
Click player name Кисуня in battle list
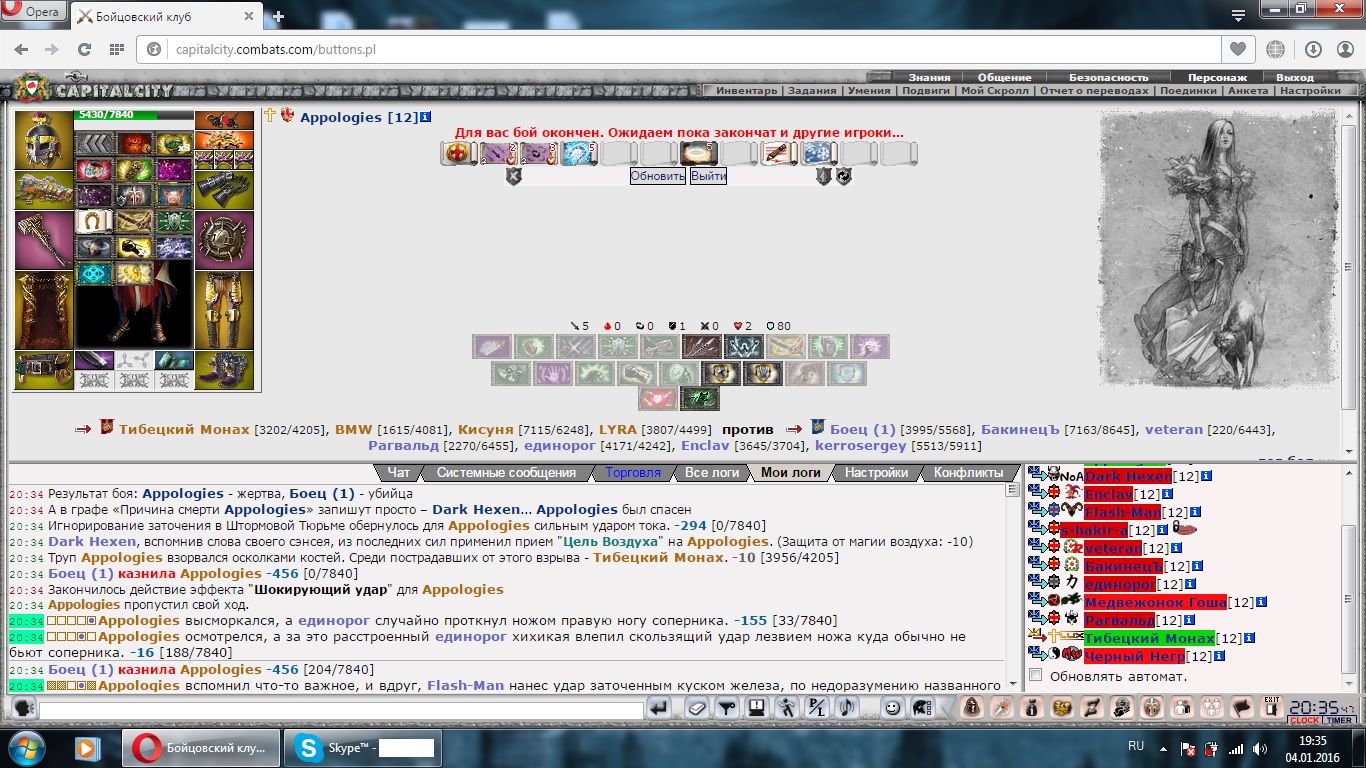484,429
